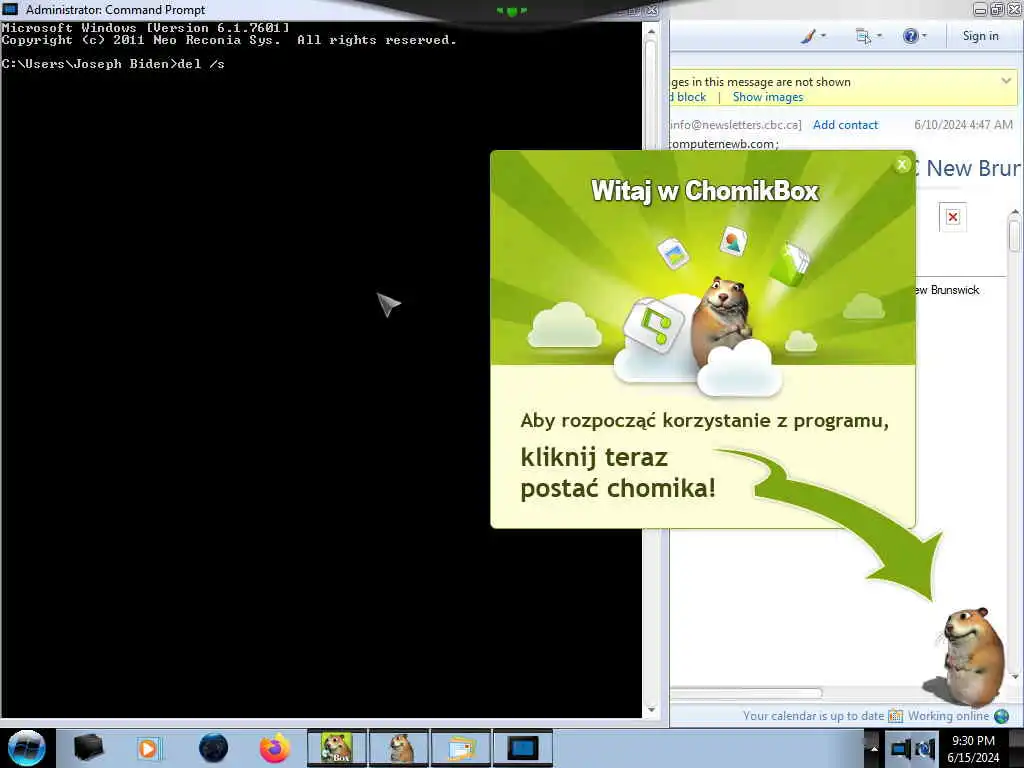1024x768 pixels.
Task: Open the black box icon on taskbar
Action: point(88,748)
